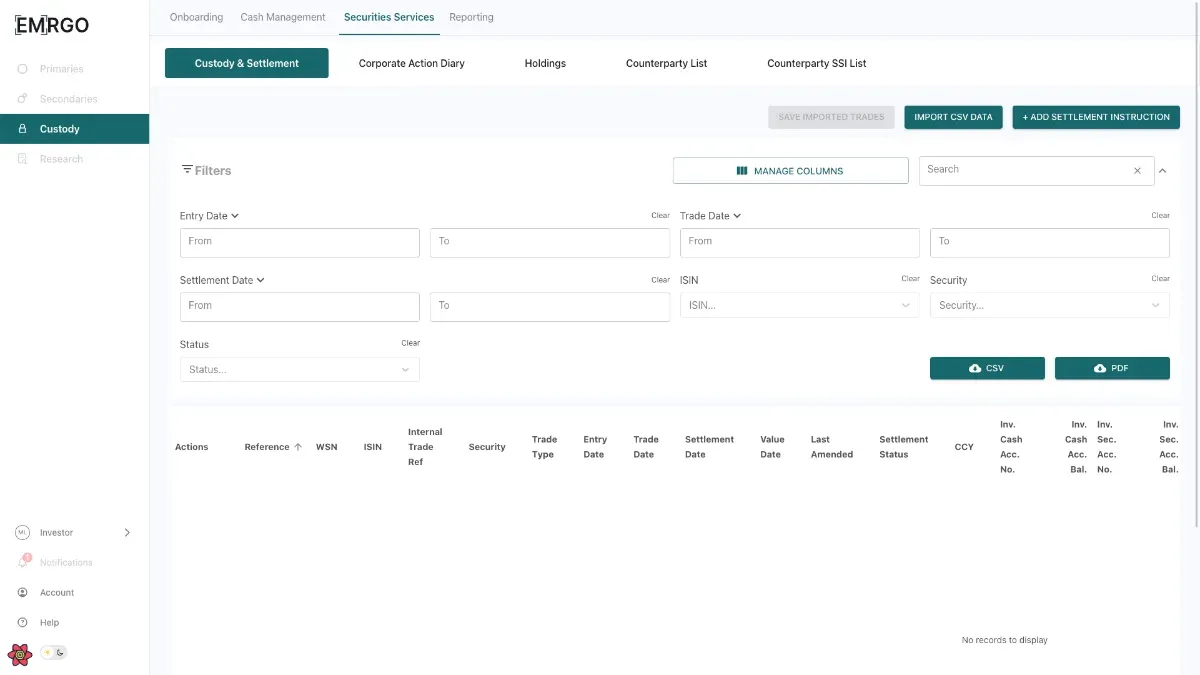Clear the Entry Date filter
The width and height of the screenshot is (1200, 675).
(x=660, y=216)
